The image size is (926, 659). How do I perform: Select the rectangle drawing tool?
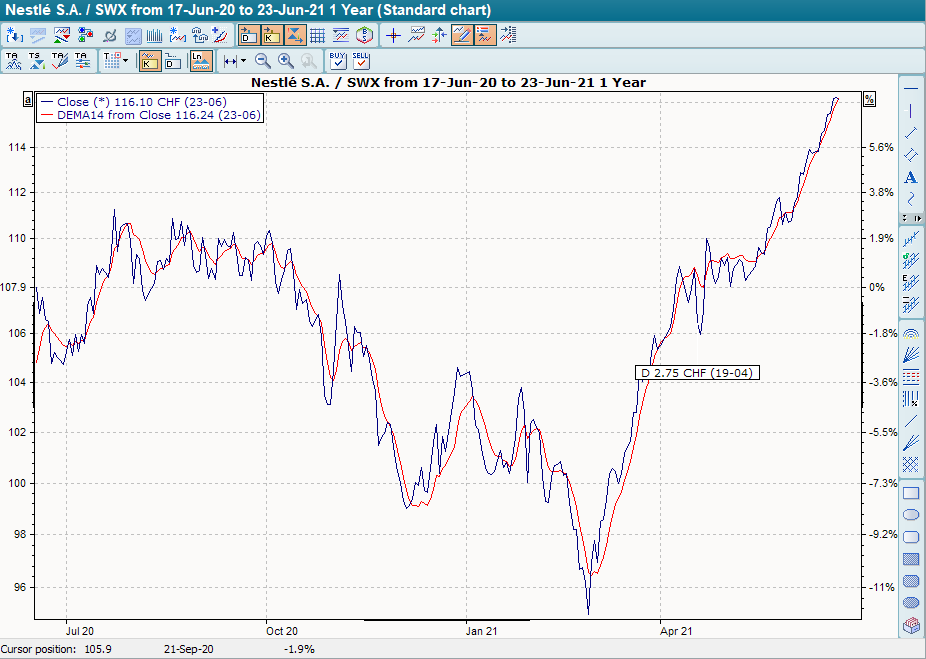[x=909, y=493]
